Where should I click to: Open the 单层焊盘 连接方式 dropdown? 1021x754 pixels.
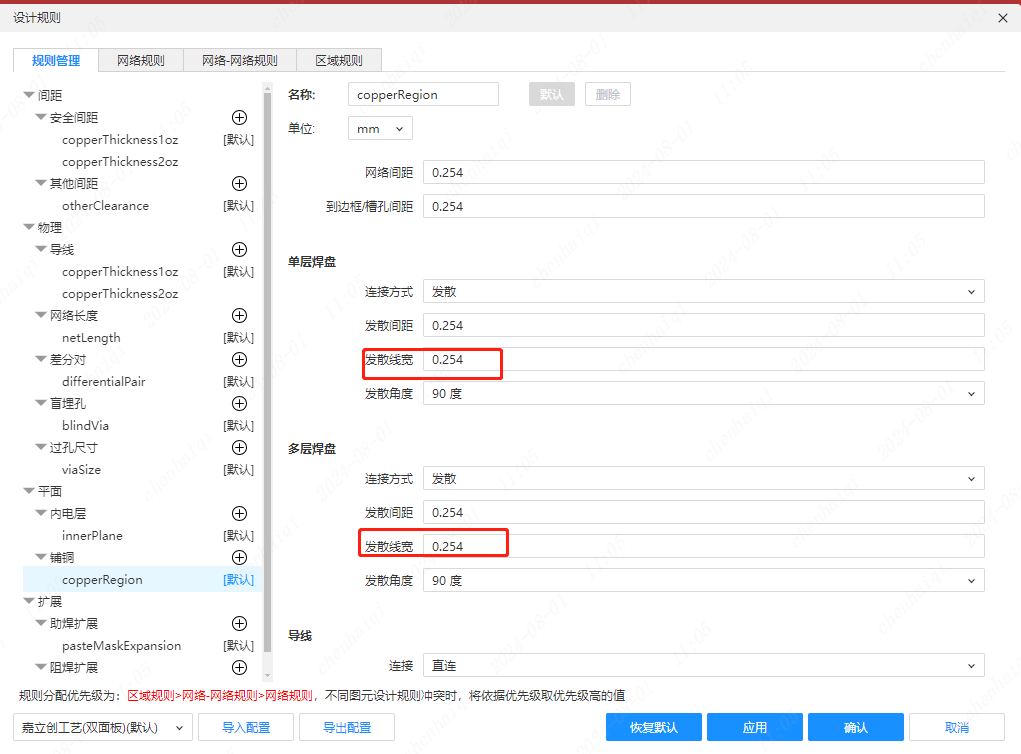703,292
